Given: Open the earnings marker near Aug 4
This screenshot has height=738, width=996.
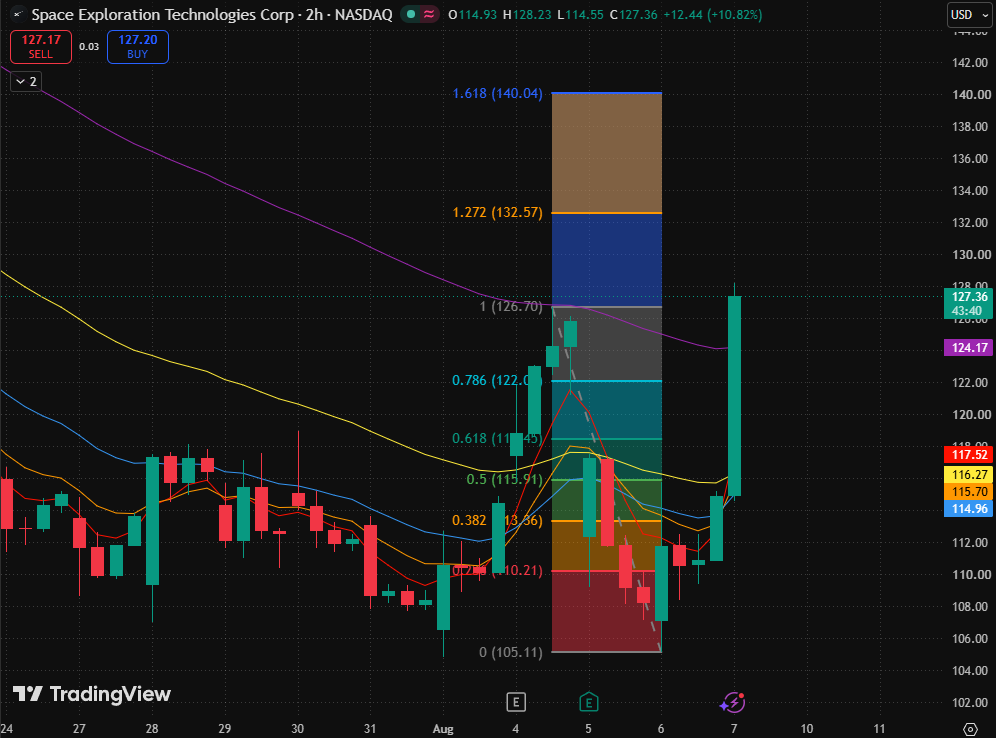Looking at the screenshot, I should (x=516, y=702).
